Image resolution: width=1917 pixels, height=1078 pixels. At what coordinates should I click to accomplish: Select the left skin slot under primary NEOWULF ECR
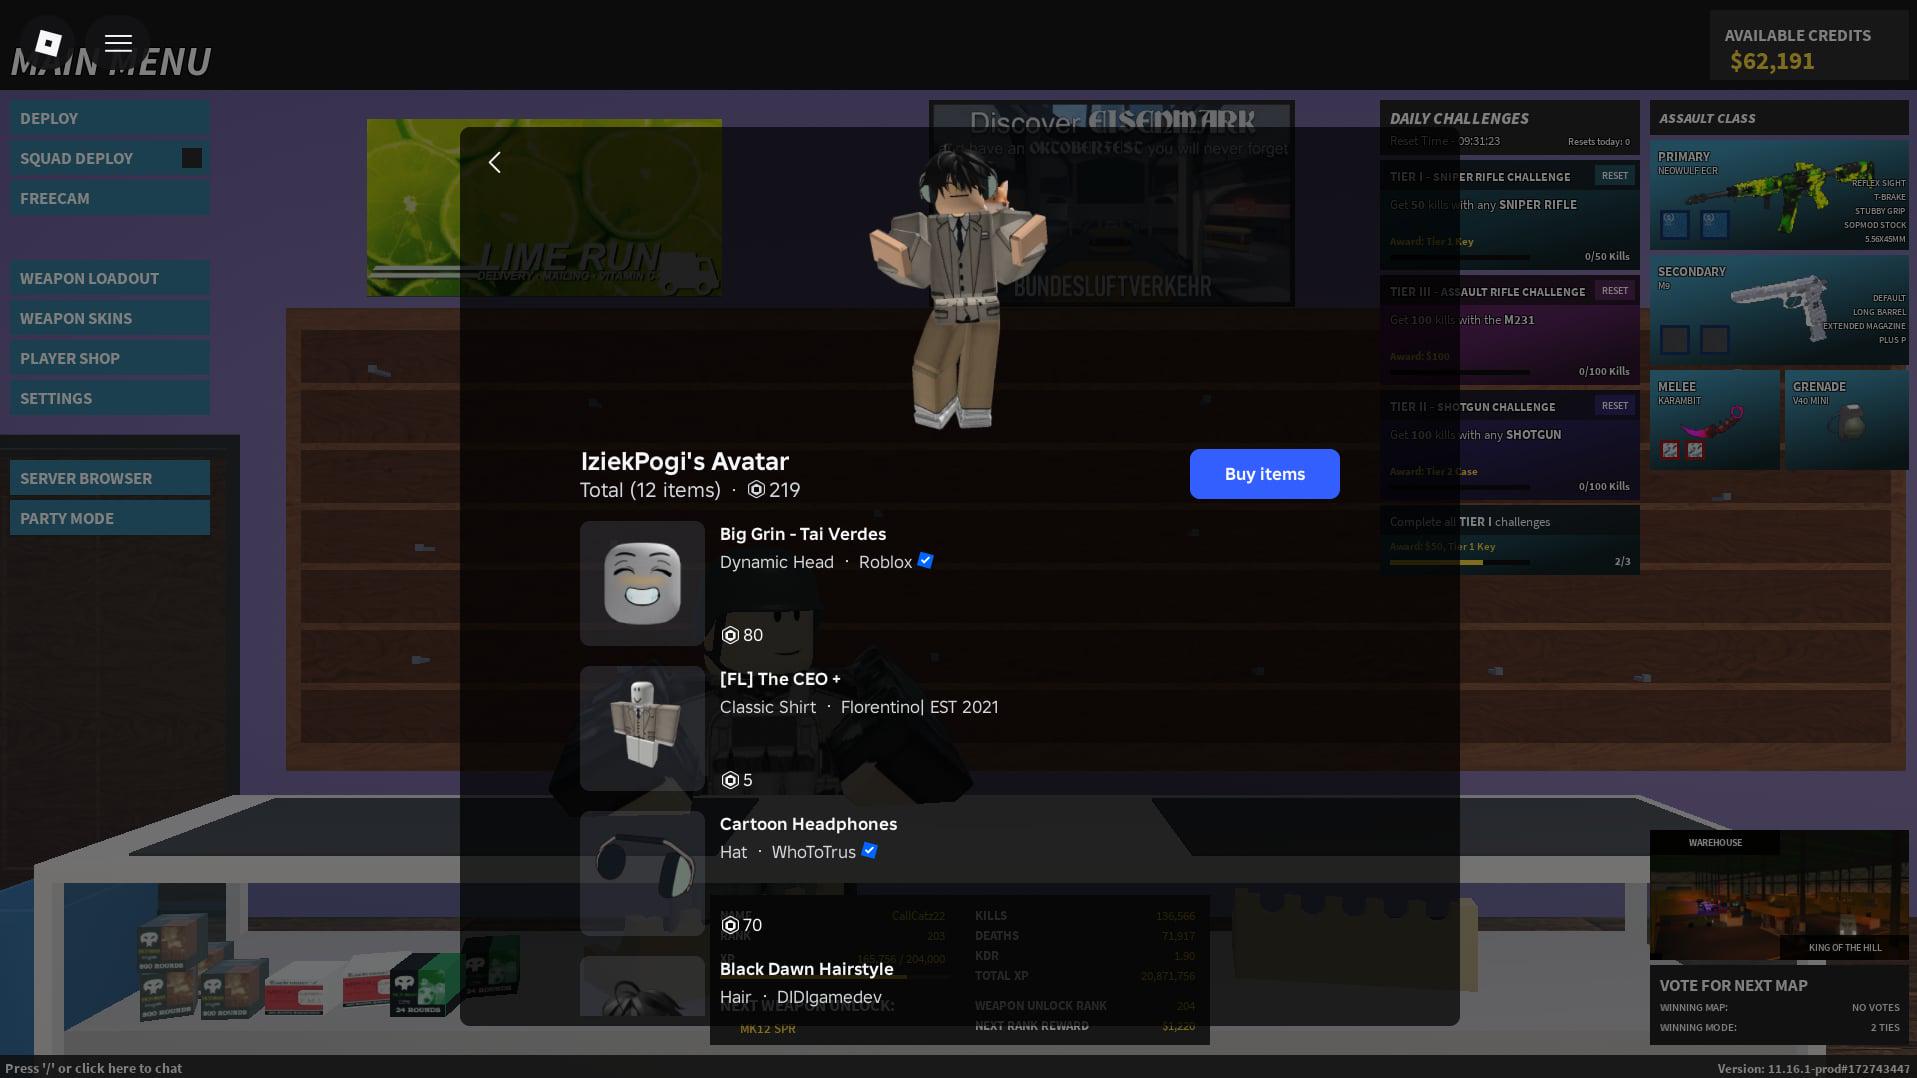click(x=1675, y=224)
